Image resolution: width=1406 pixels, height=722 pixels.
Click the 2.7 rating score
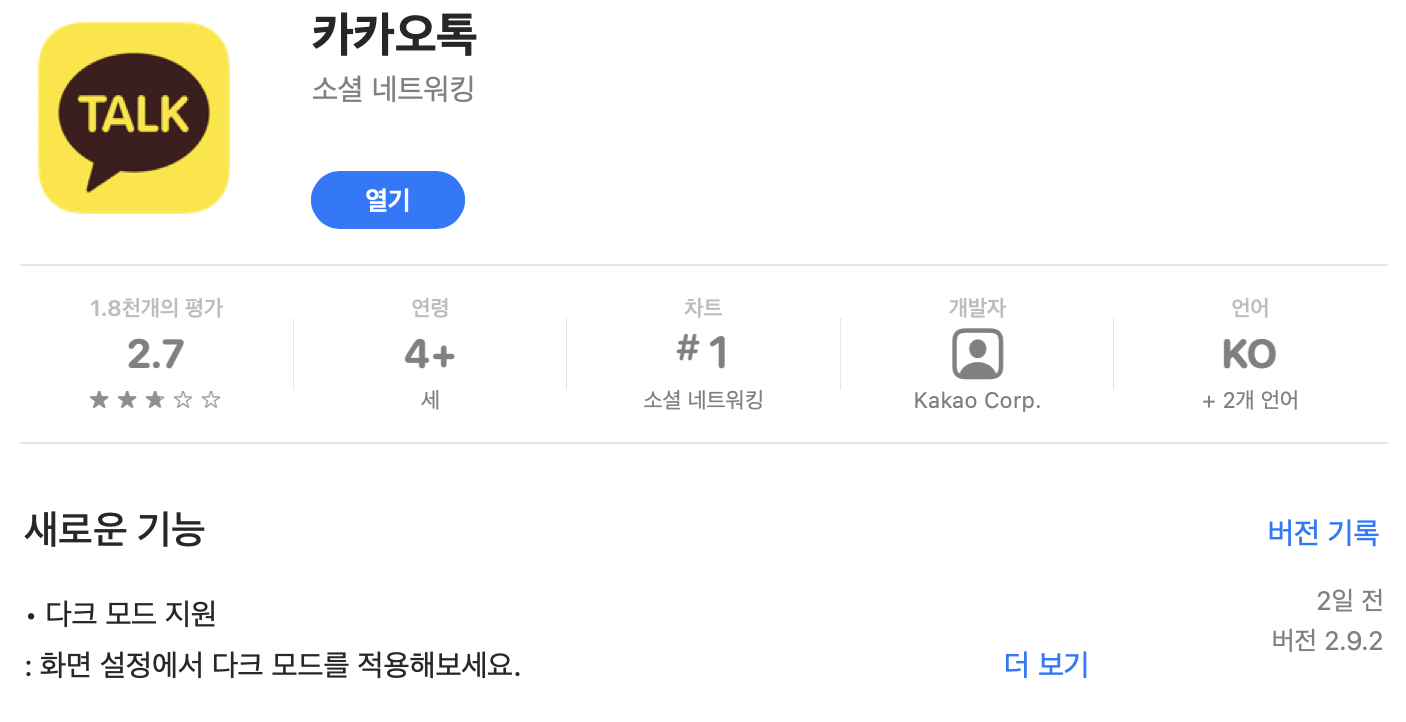(x=155, y=354)
